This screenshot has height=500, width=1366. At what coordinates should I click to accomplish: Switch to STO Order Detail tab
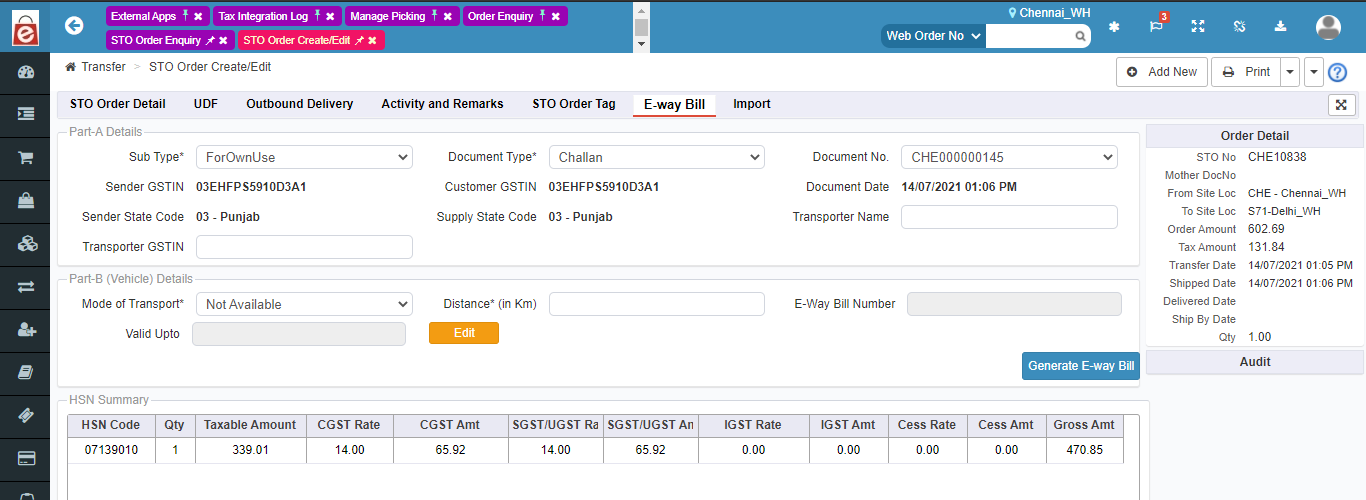pyautogui.click(x=118, y=104)
